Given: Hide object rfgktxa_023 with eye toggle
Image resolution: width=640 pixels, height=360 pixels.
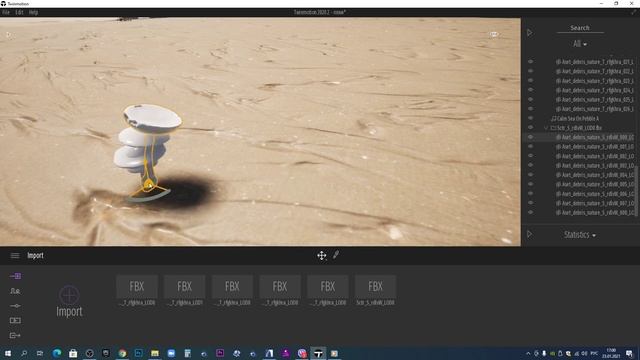Looking at the screenshot, I should tap(530, 80).
